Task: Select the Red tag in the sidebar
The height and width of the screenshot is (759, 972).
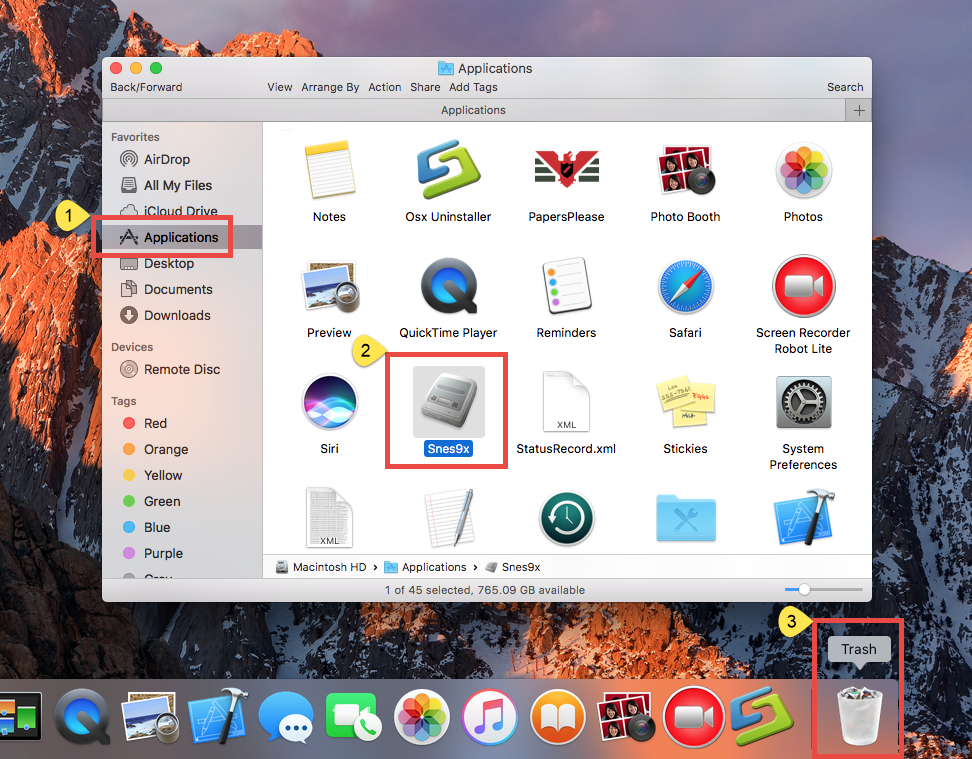Action: [159, 423]
